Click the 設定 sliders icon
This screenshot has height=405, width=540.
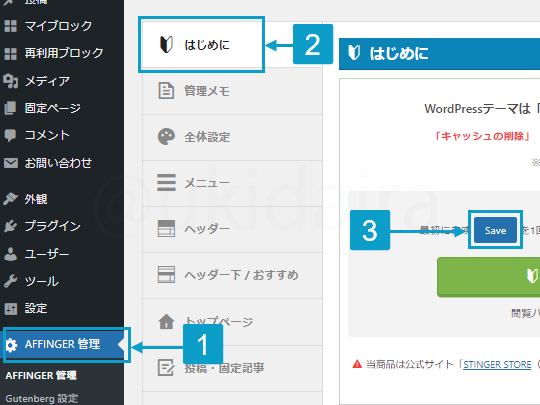tap(10, 309)
